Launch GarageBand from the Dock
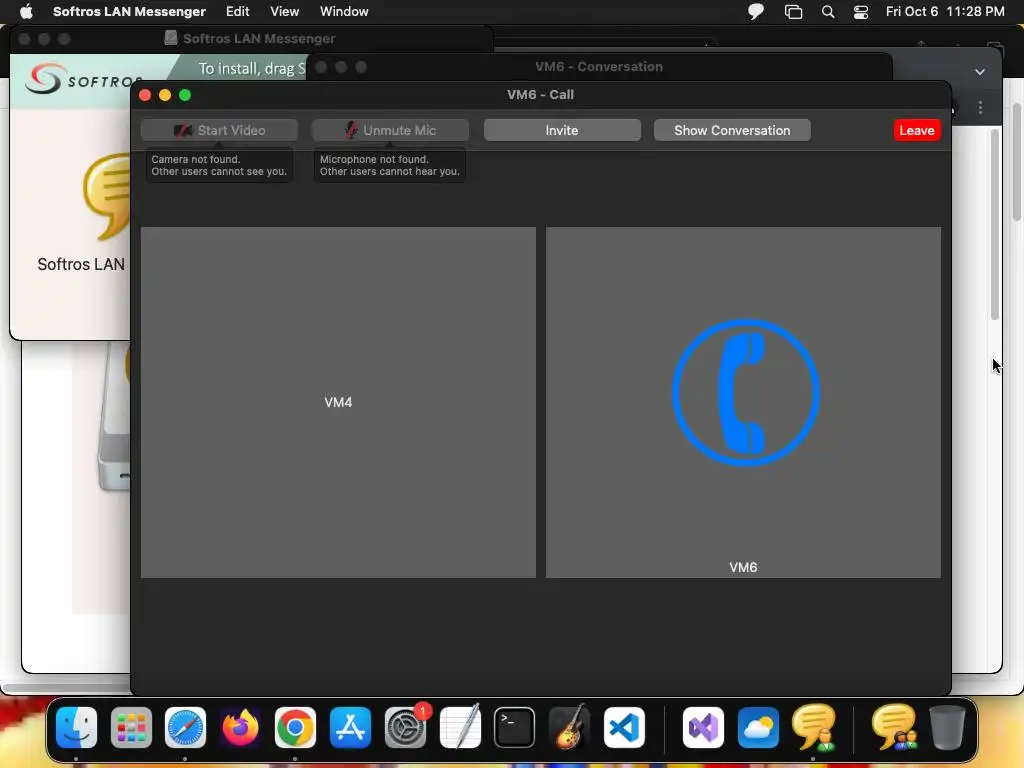Viewport: 1024px width, 768px height. click(x=569, y=727)
